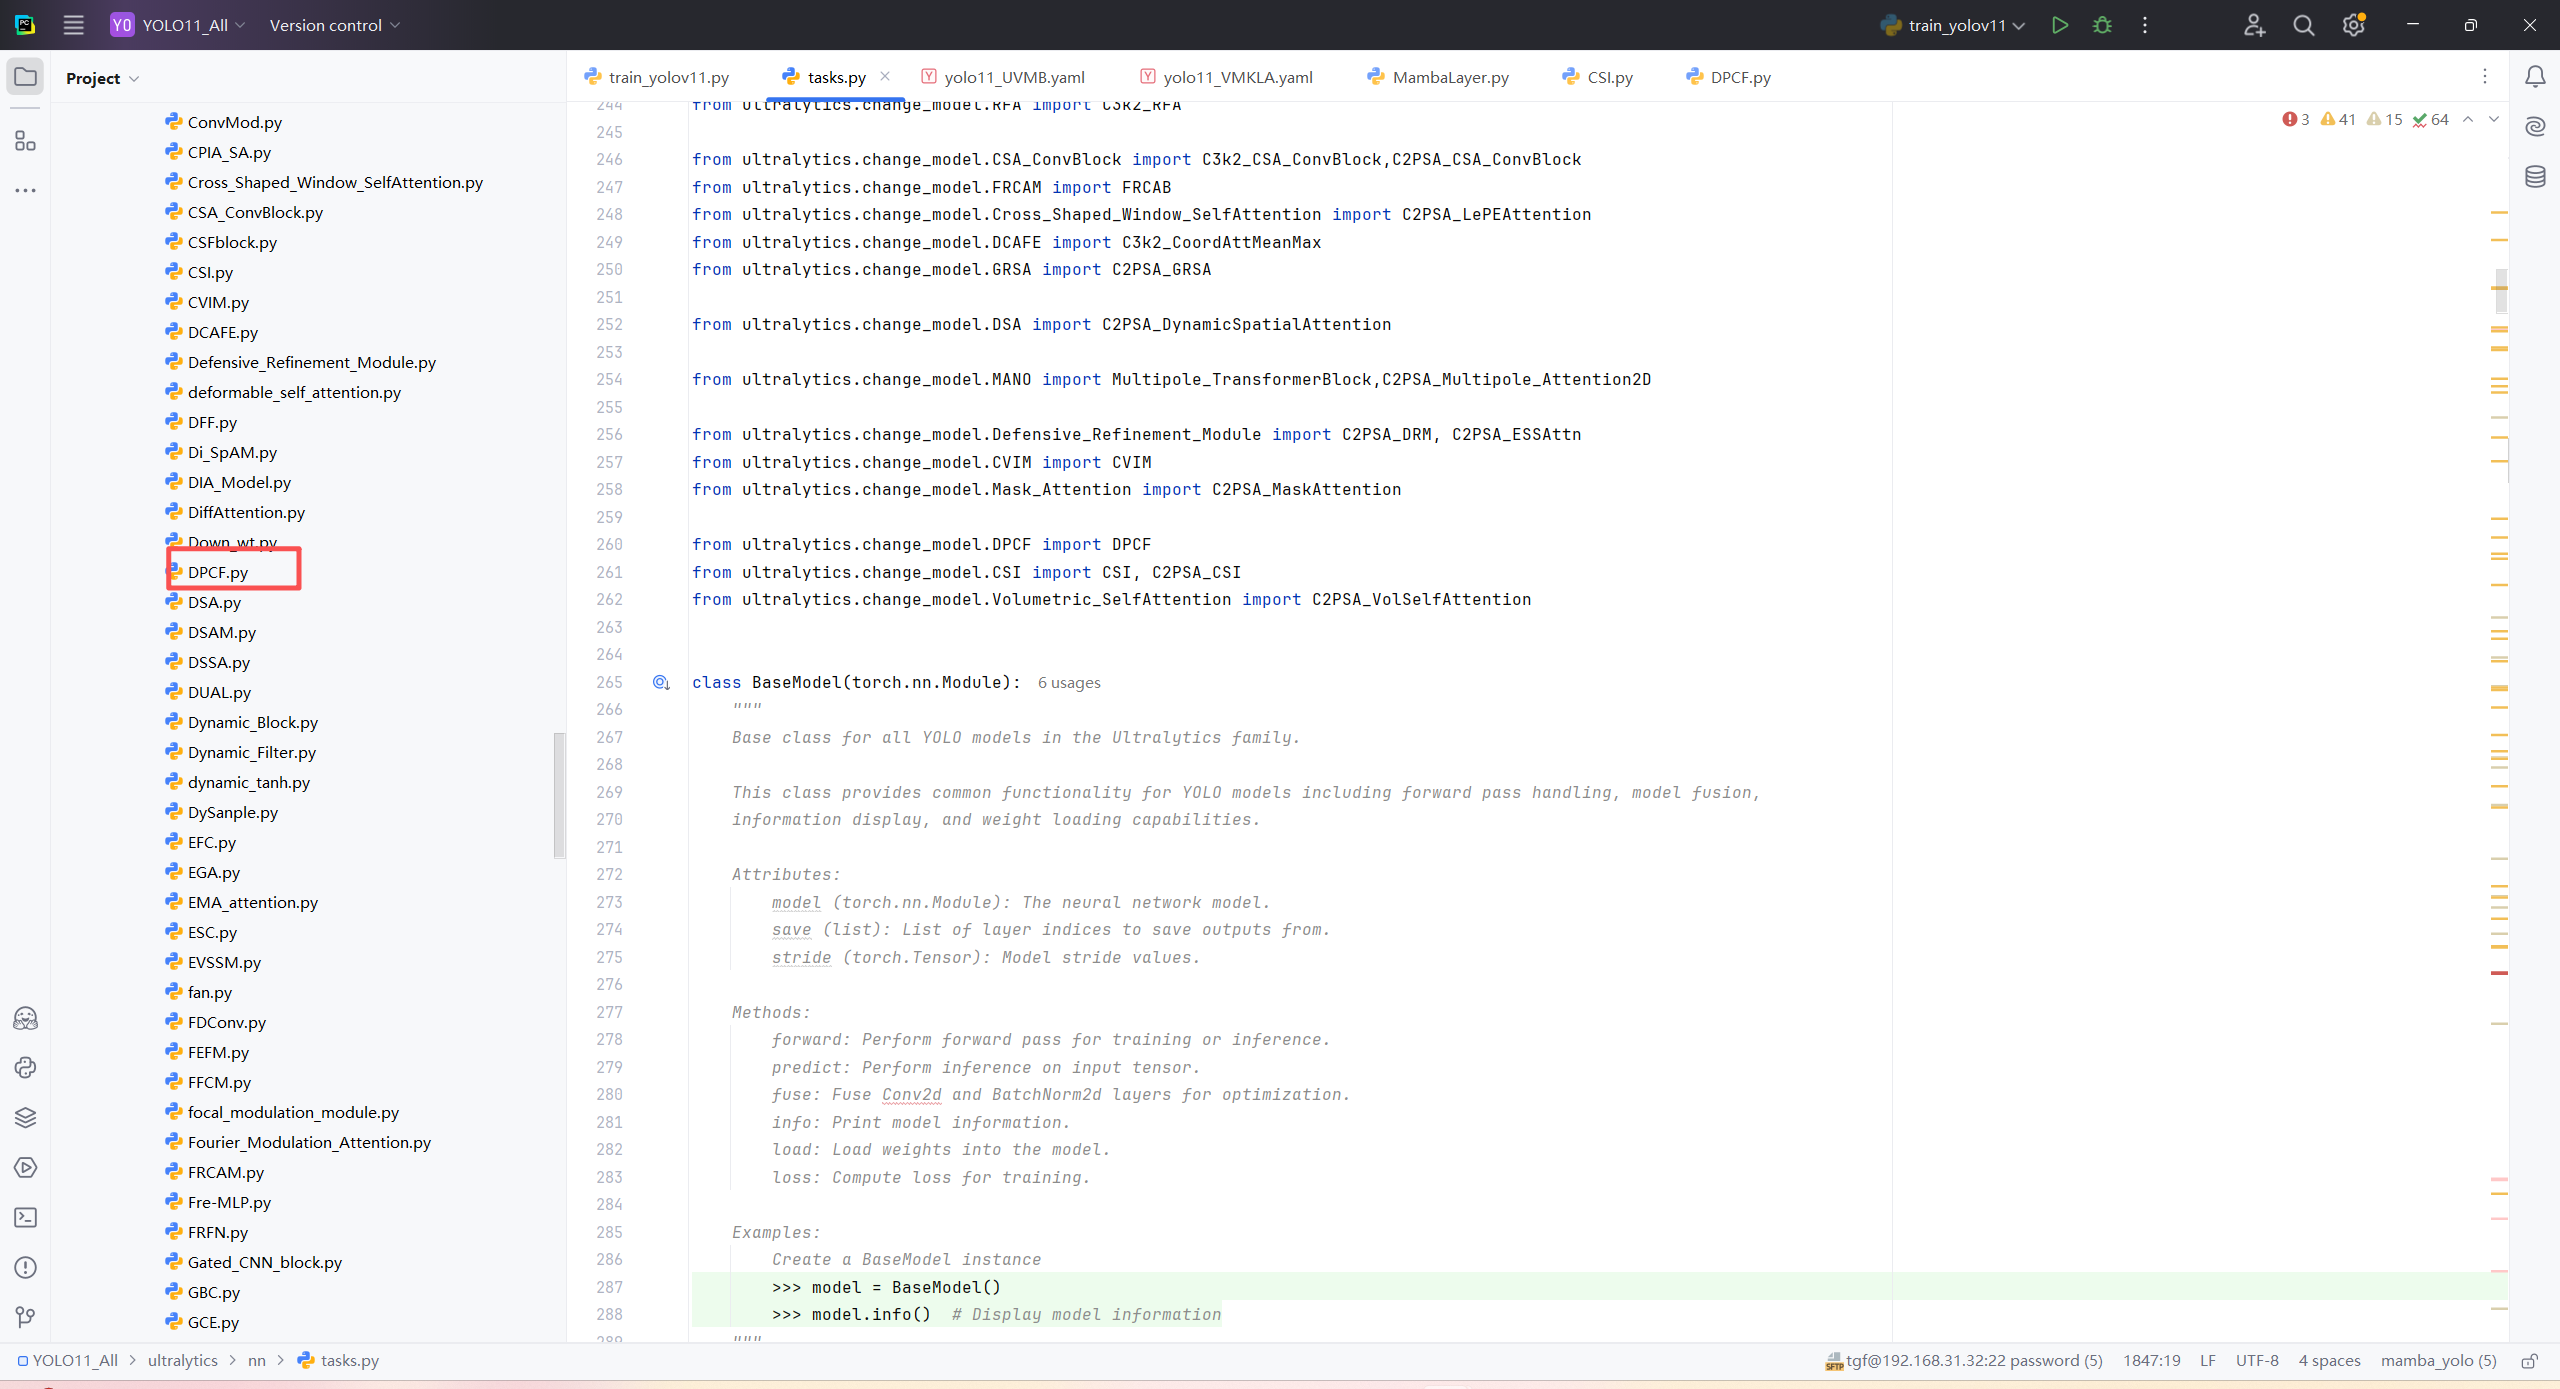
Task: Switch to yolo11_UVMB.yaml tab
Action: click(x=1013, y=77)
